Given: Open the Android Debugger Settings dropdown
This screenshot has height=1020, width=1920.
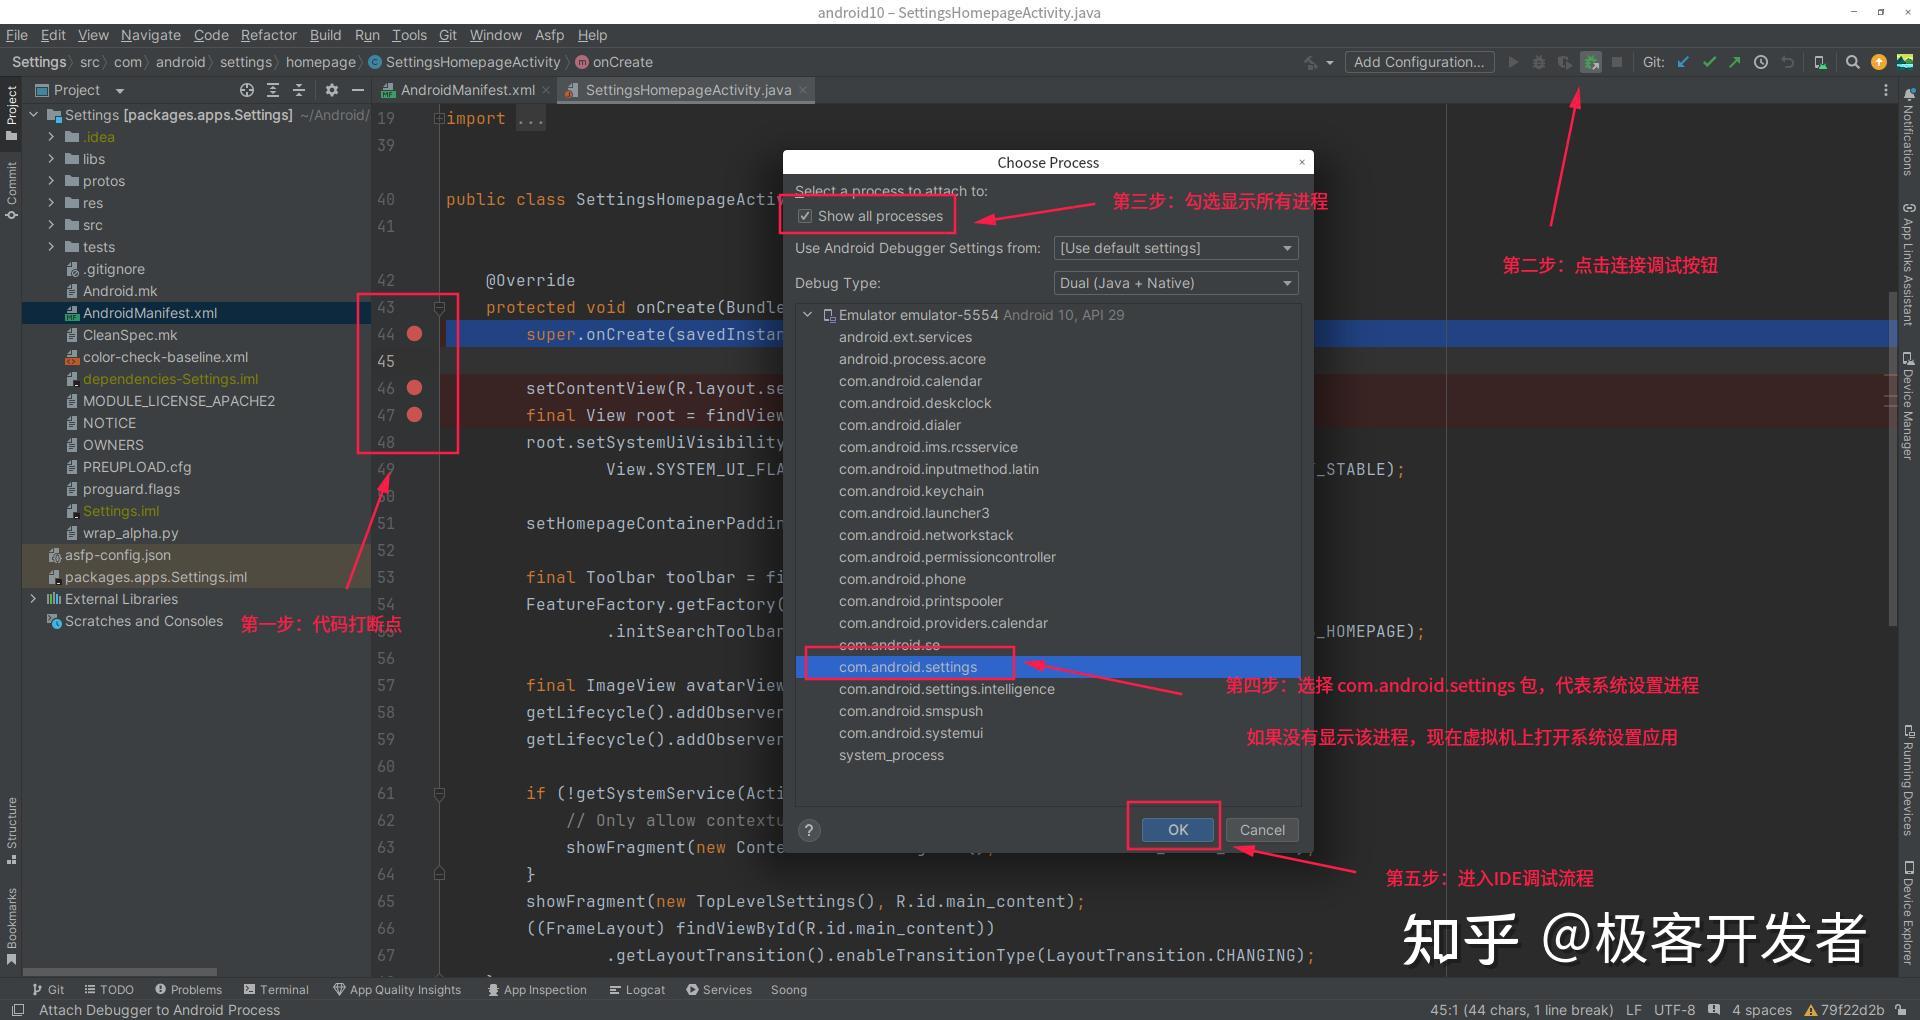Looking at the screenshot, I should tap(1176, 248).
